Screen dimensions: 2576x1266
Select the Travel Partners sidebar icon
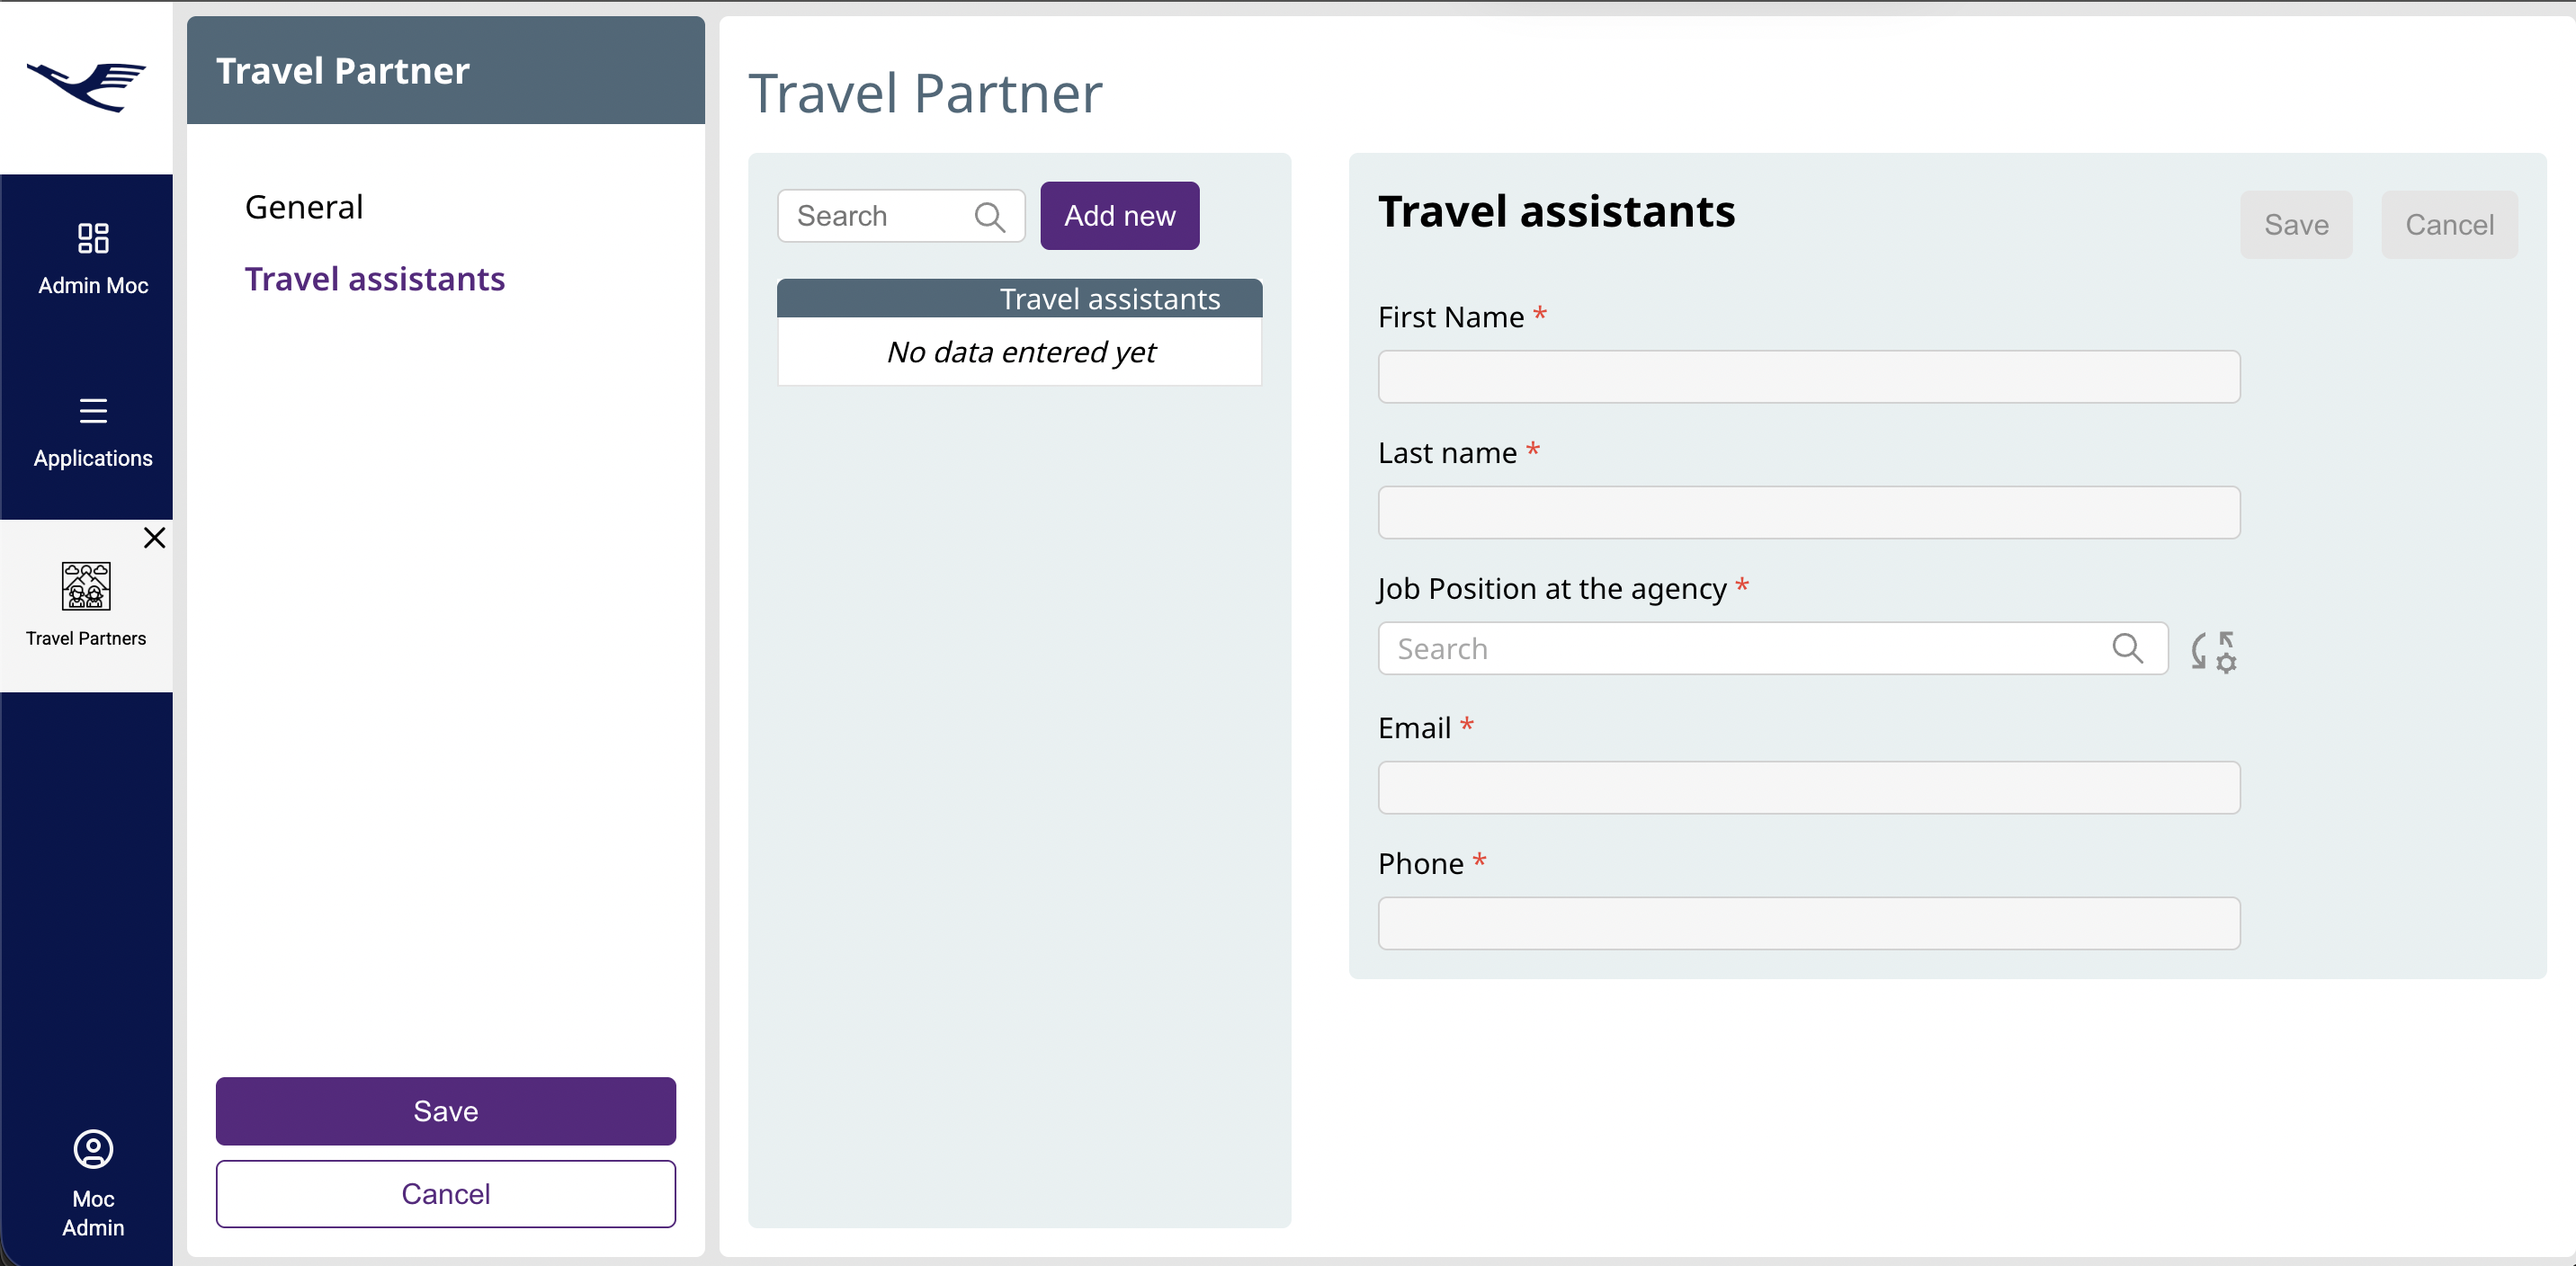86,586
